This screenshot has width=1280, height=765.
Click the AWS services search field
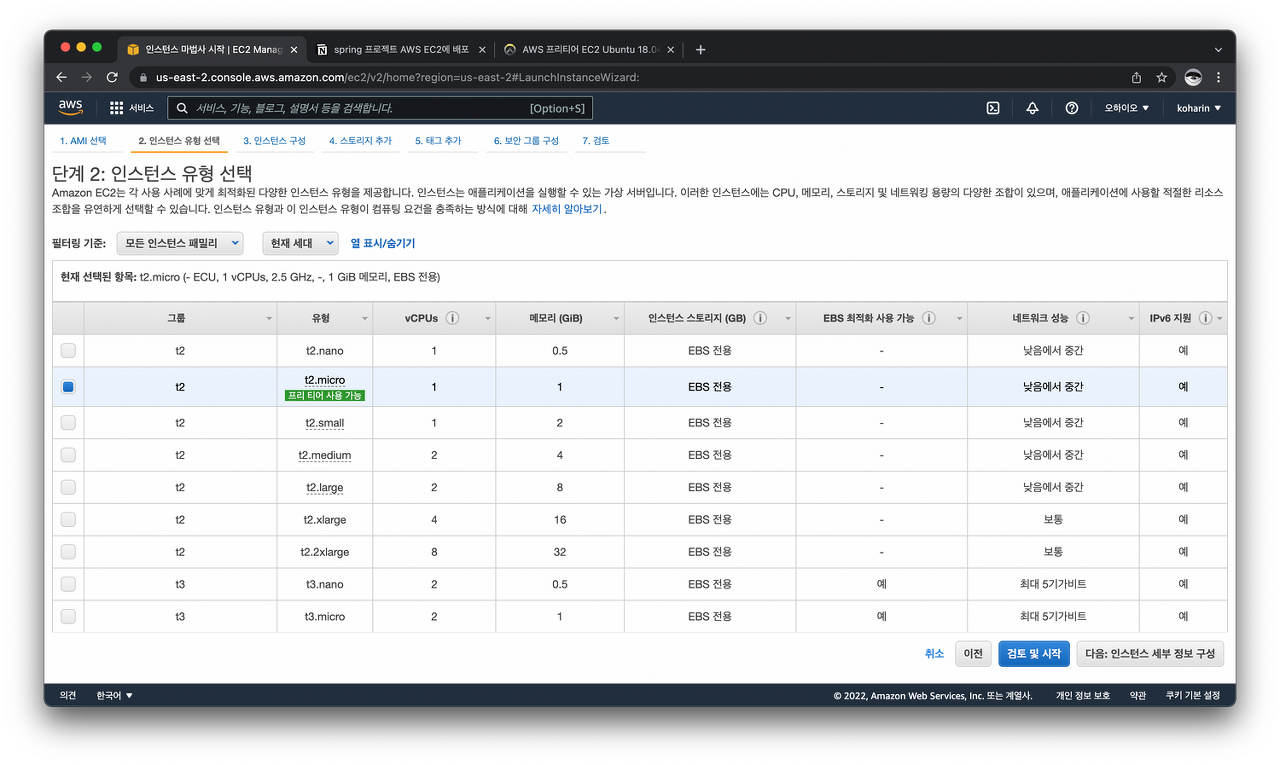click(380, 108)
